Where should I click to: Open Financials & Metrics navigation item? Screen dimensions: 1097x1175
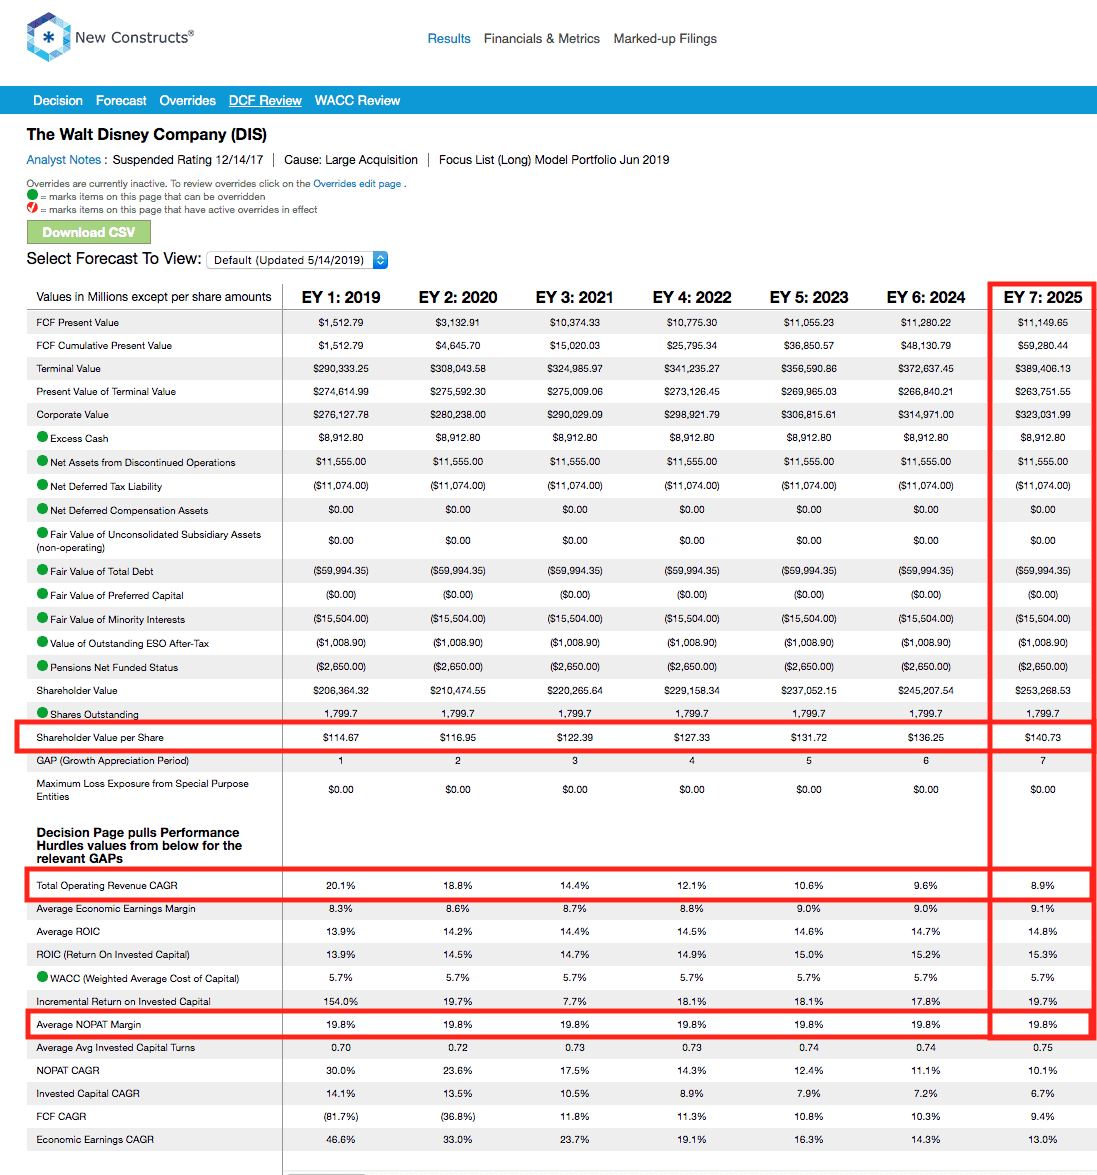(542, 39)
